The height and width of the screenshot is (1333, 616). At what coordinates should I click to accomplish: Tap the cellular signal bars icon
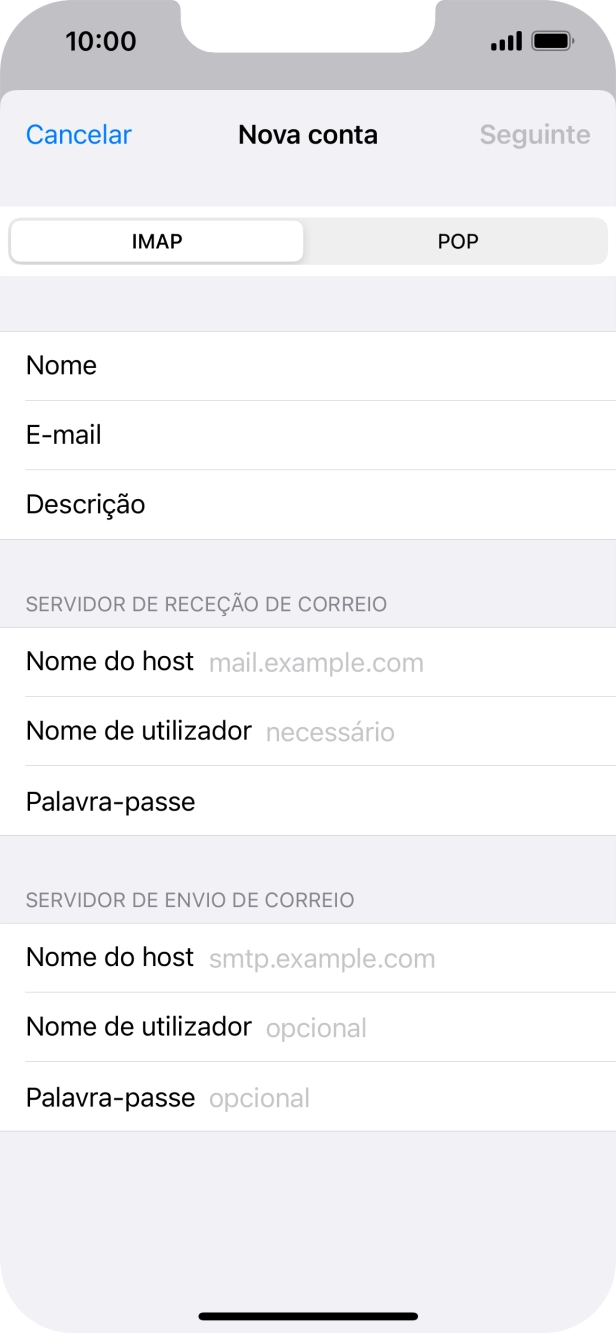[505, 41]
